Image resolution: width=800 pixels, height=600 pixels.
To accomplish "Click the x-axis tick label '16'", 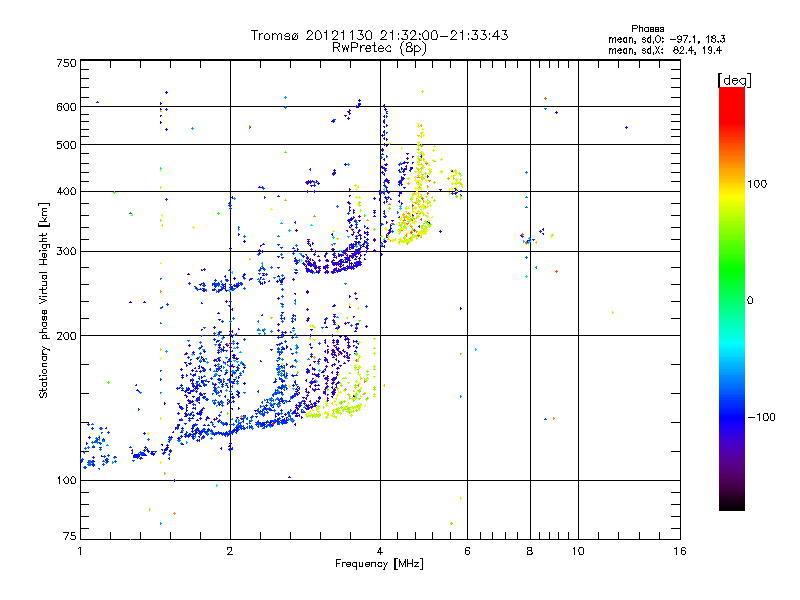I will 680,551.
